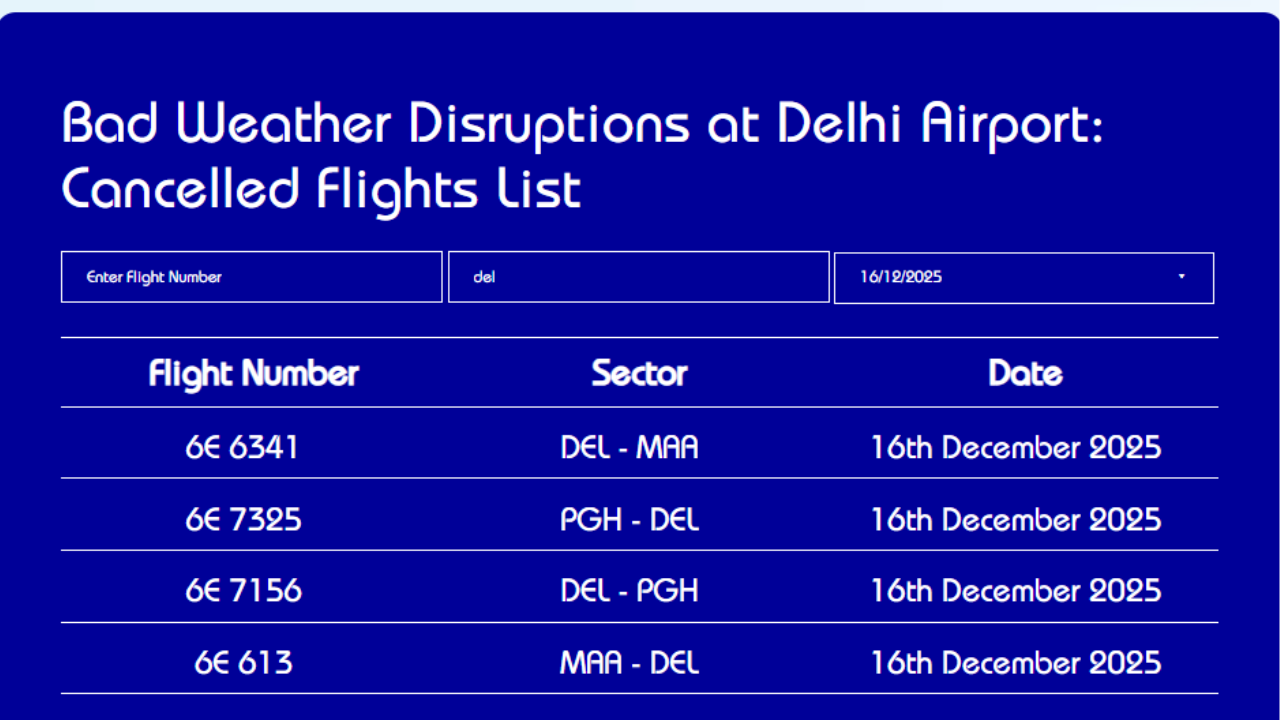Click 16th December 2025 beside 6E 613

pyautogui.click(x=1016, y=662)
